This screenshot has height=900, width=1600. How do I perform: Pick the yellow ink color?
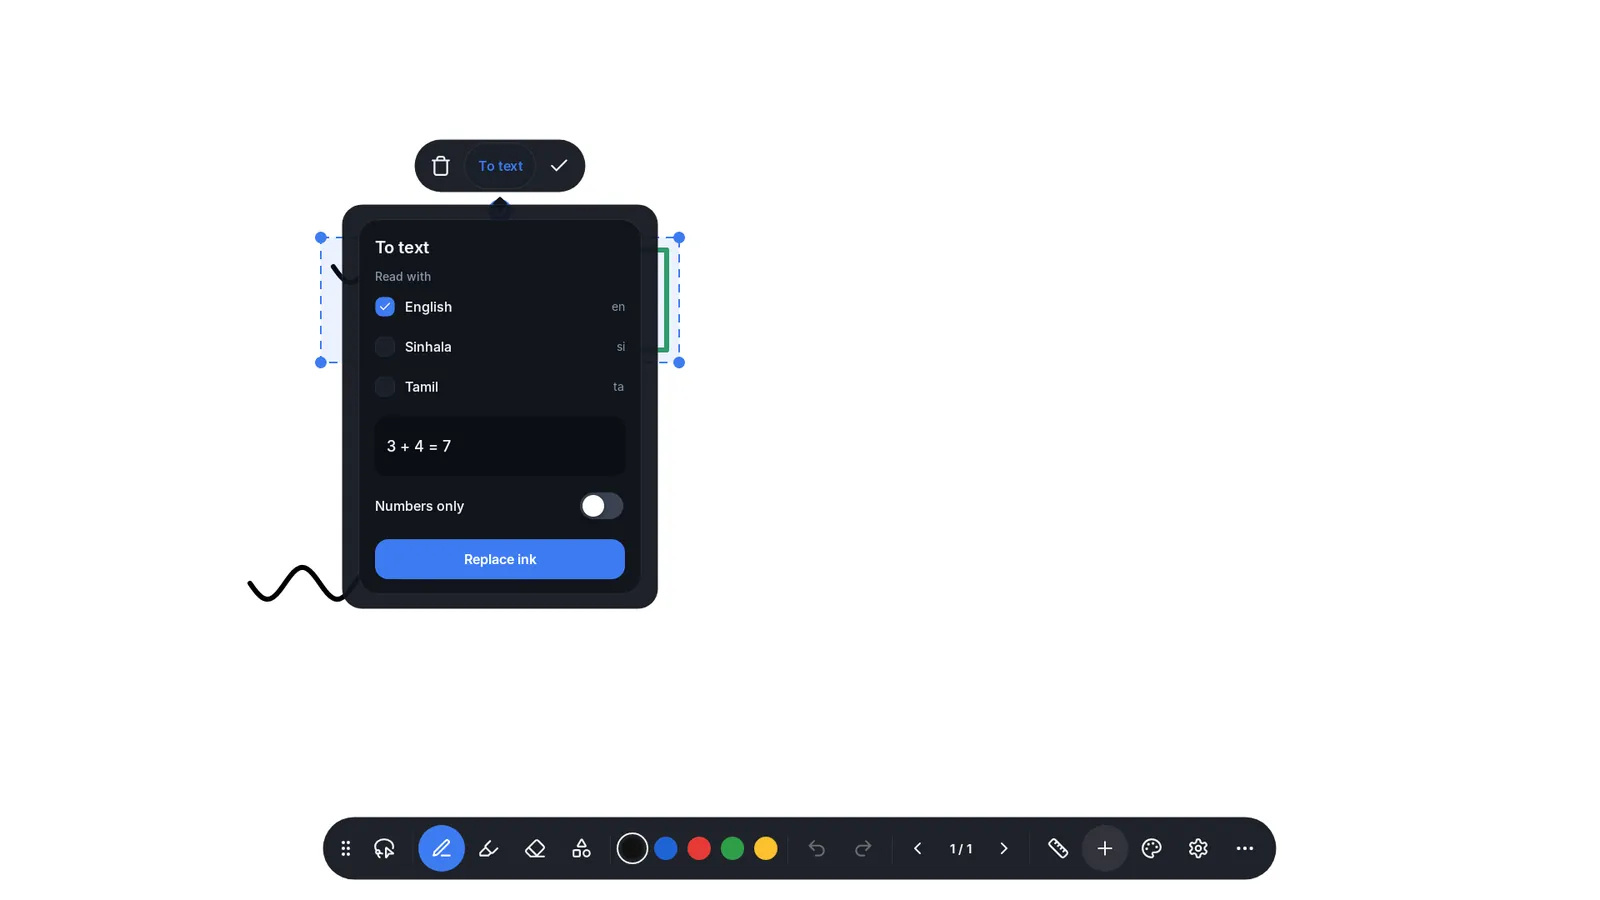[766, 849]
